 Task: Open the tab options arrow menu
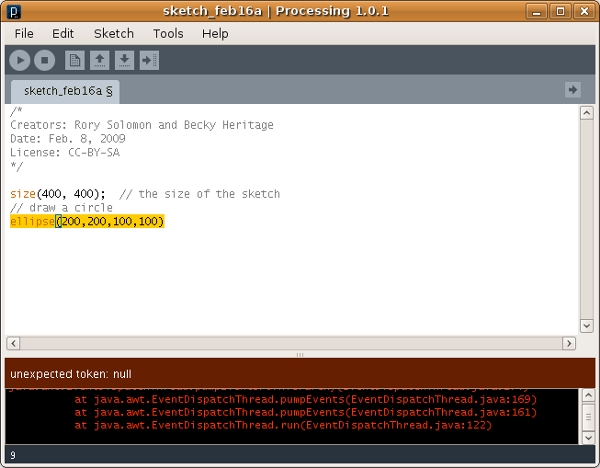click(572, 90)
